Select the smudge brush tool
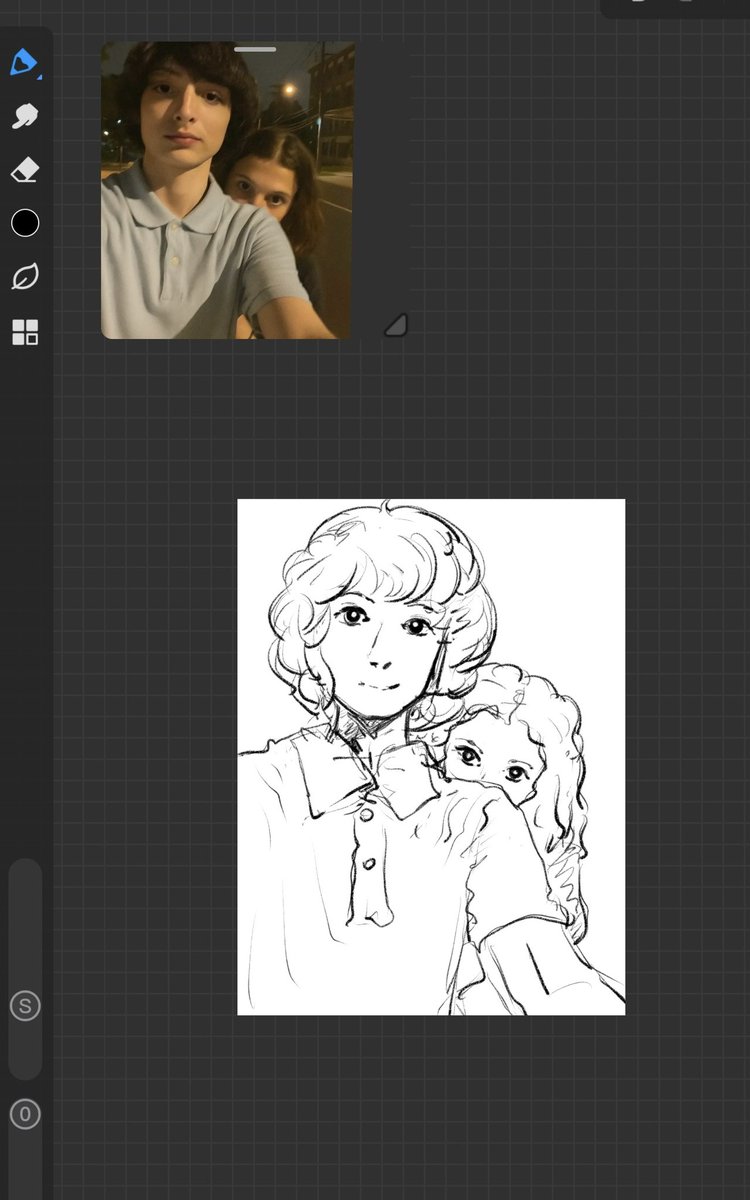Image resolution: width=750 pixels, height=1200 pixels. (25, 116)
